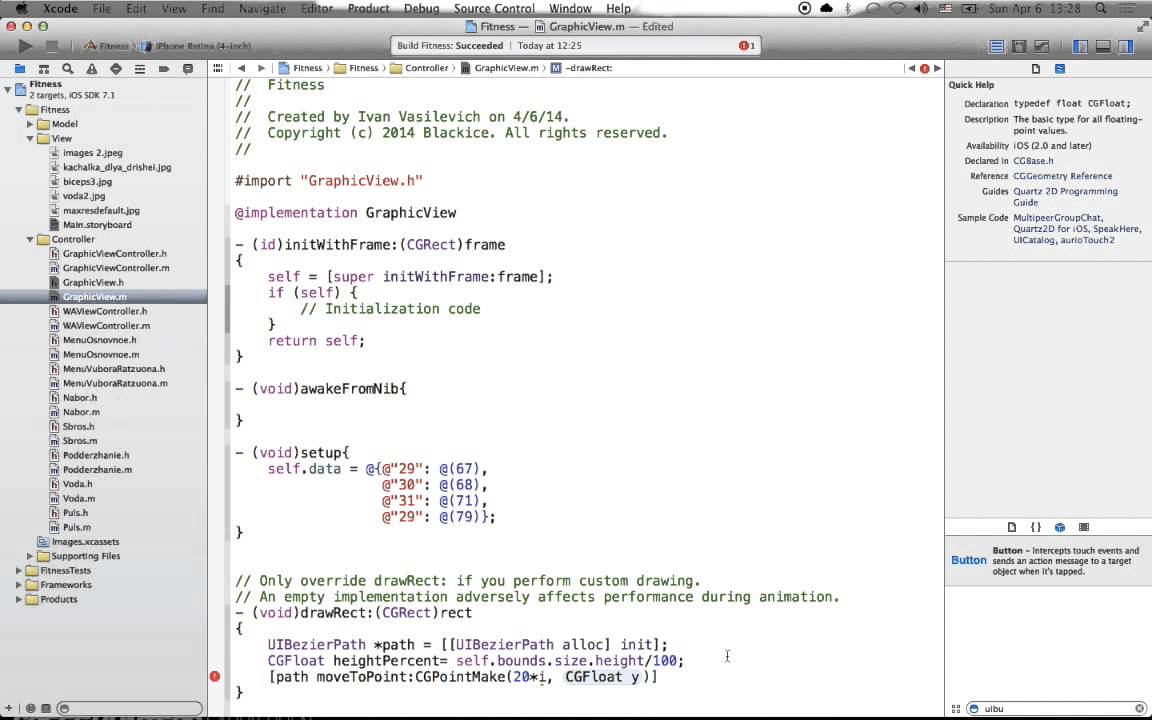Click the error marker in the gutter

click(x=215, y=676)
